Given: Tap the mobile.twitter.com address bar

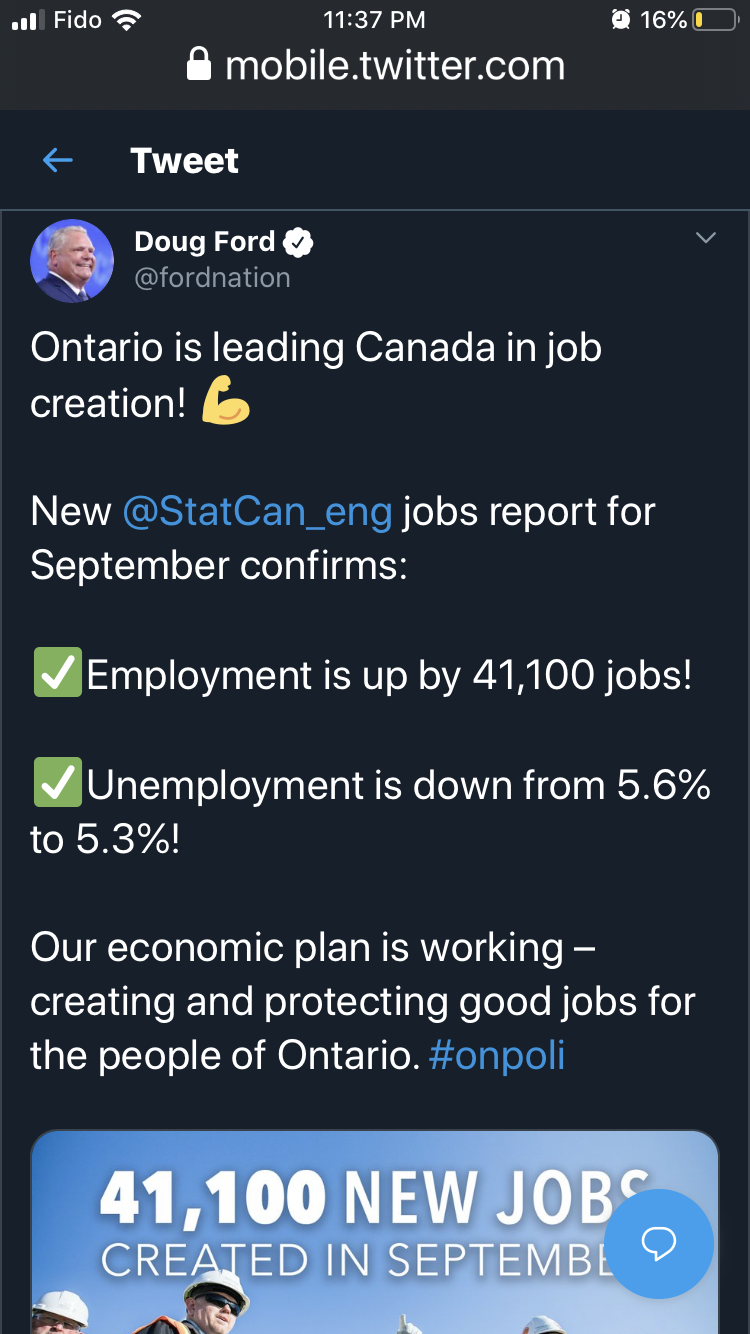Looking at the screenshot, I should click(375, 66).
